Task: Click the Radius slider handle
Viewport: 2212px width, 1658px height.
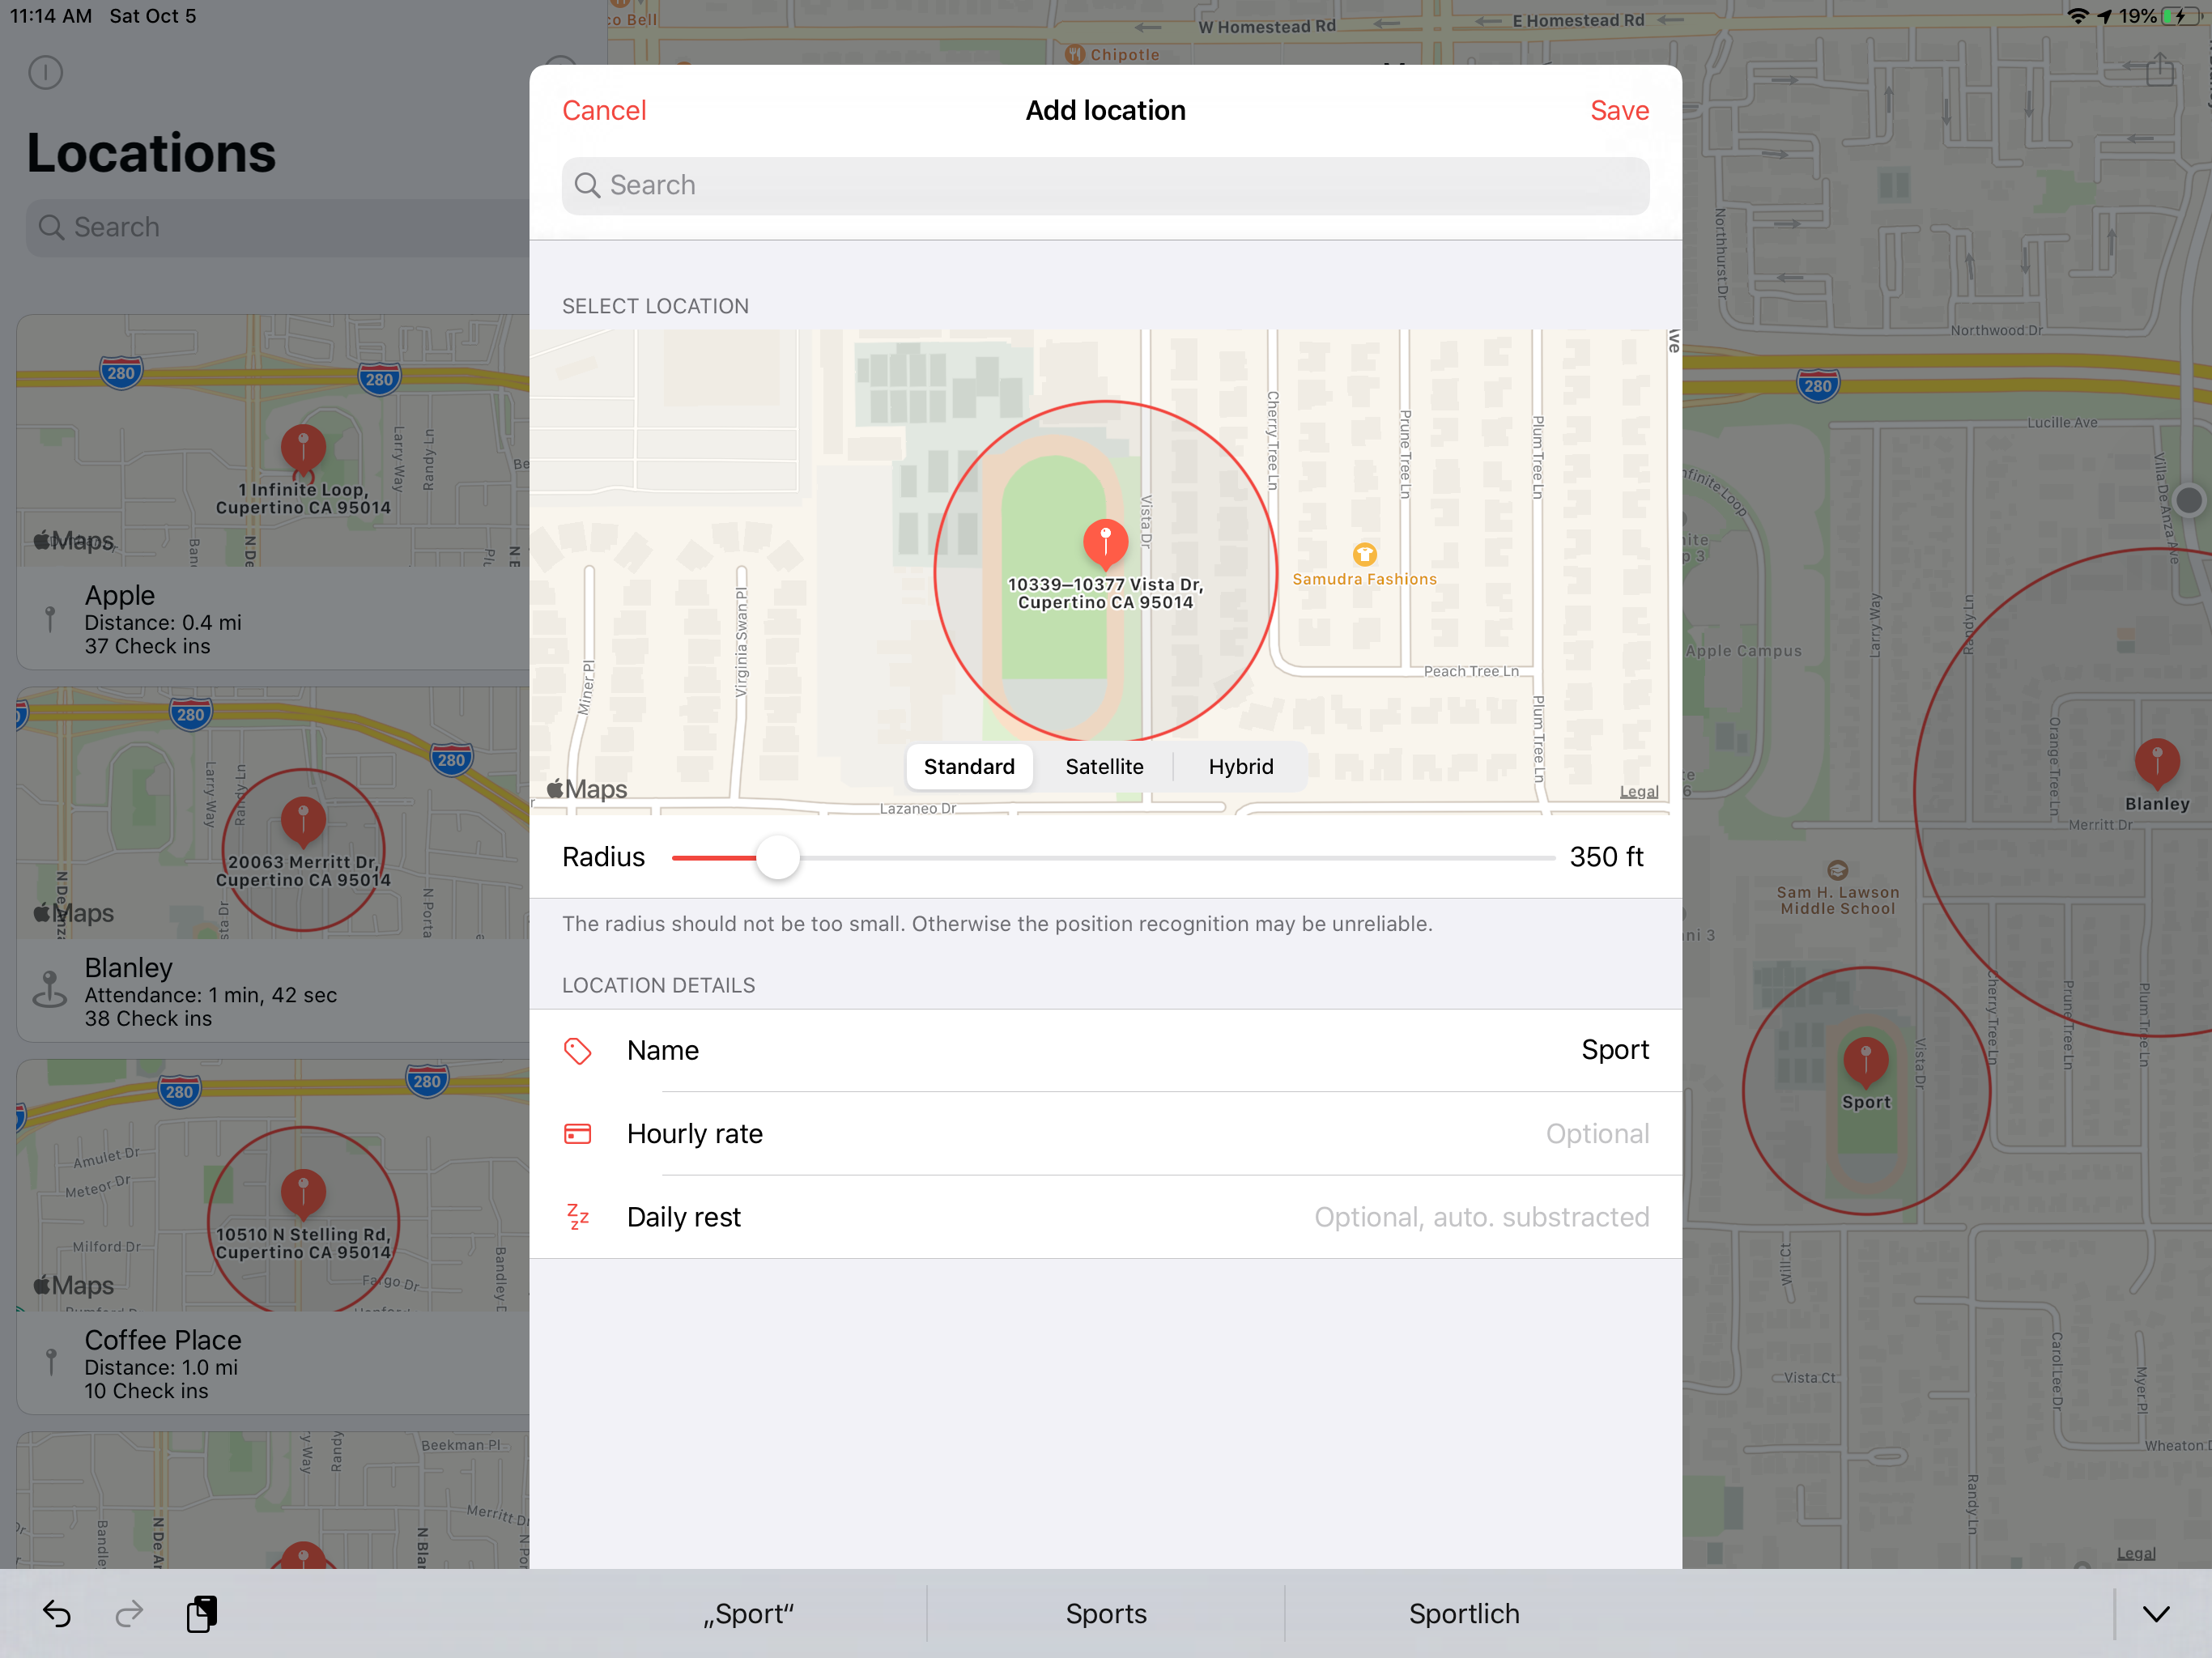Action: [778, 858]
